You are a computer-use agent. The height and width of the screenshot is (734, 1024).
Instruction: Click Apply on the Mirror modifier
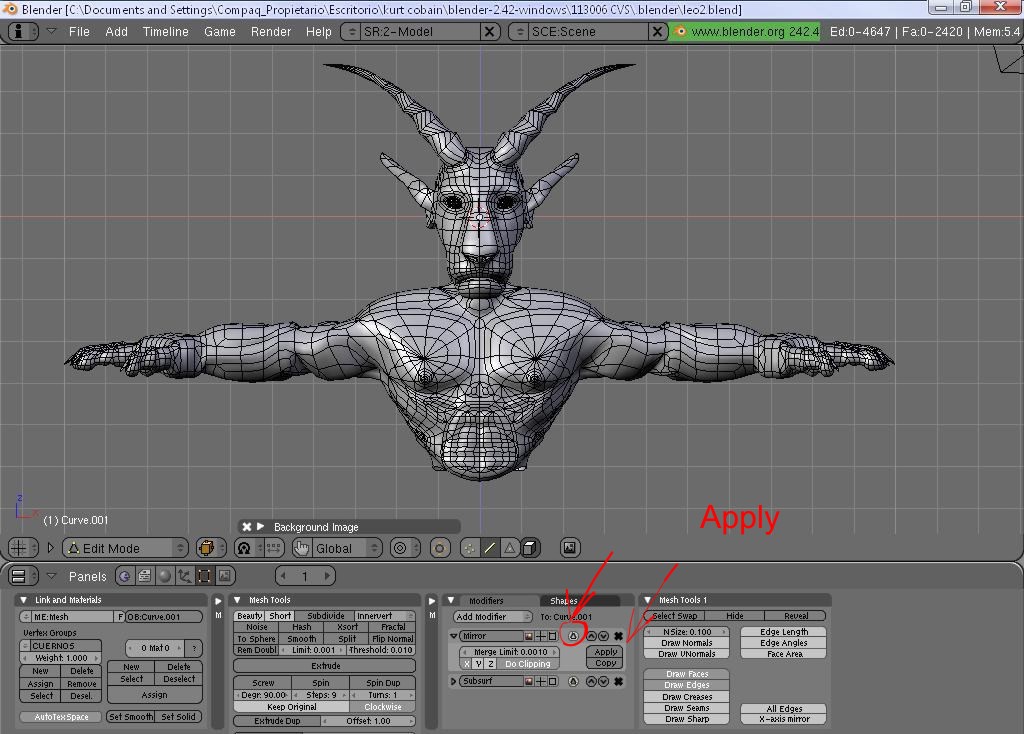point(605,652)
